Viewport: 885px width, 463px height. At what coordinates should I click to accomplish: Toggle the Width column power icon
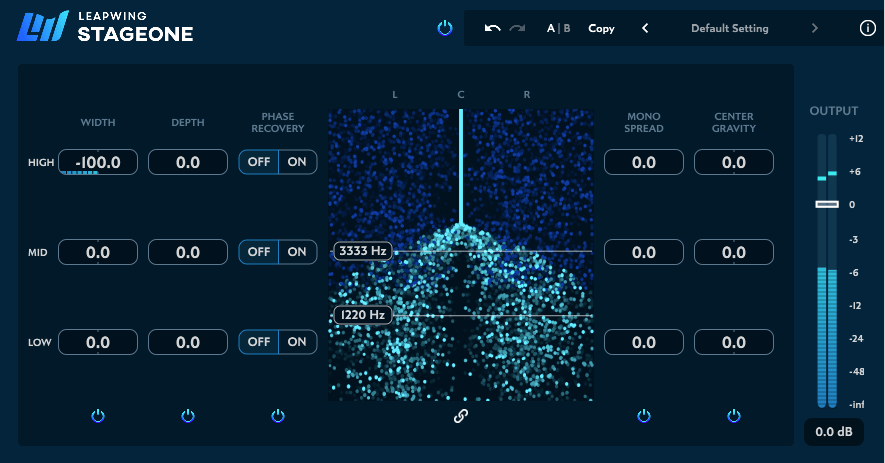tap(98, 415)
